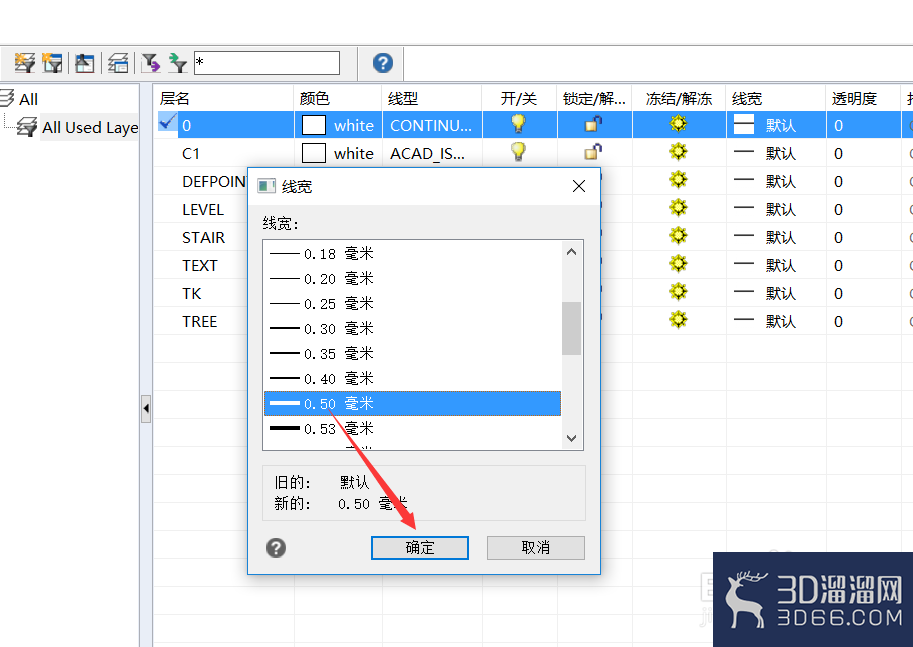This screenshot has height=647, width=913.
Task: Select the All Used Layers filter
Action: pyautogui.click(x=90, y=128)
